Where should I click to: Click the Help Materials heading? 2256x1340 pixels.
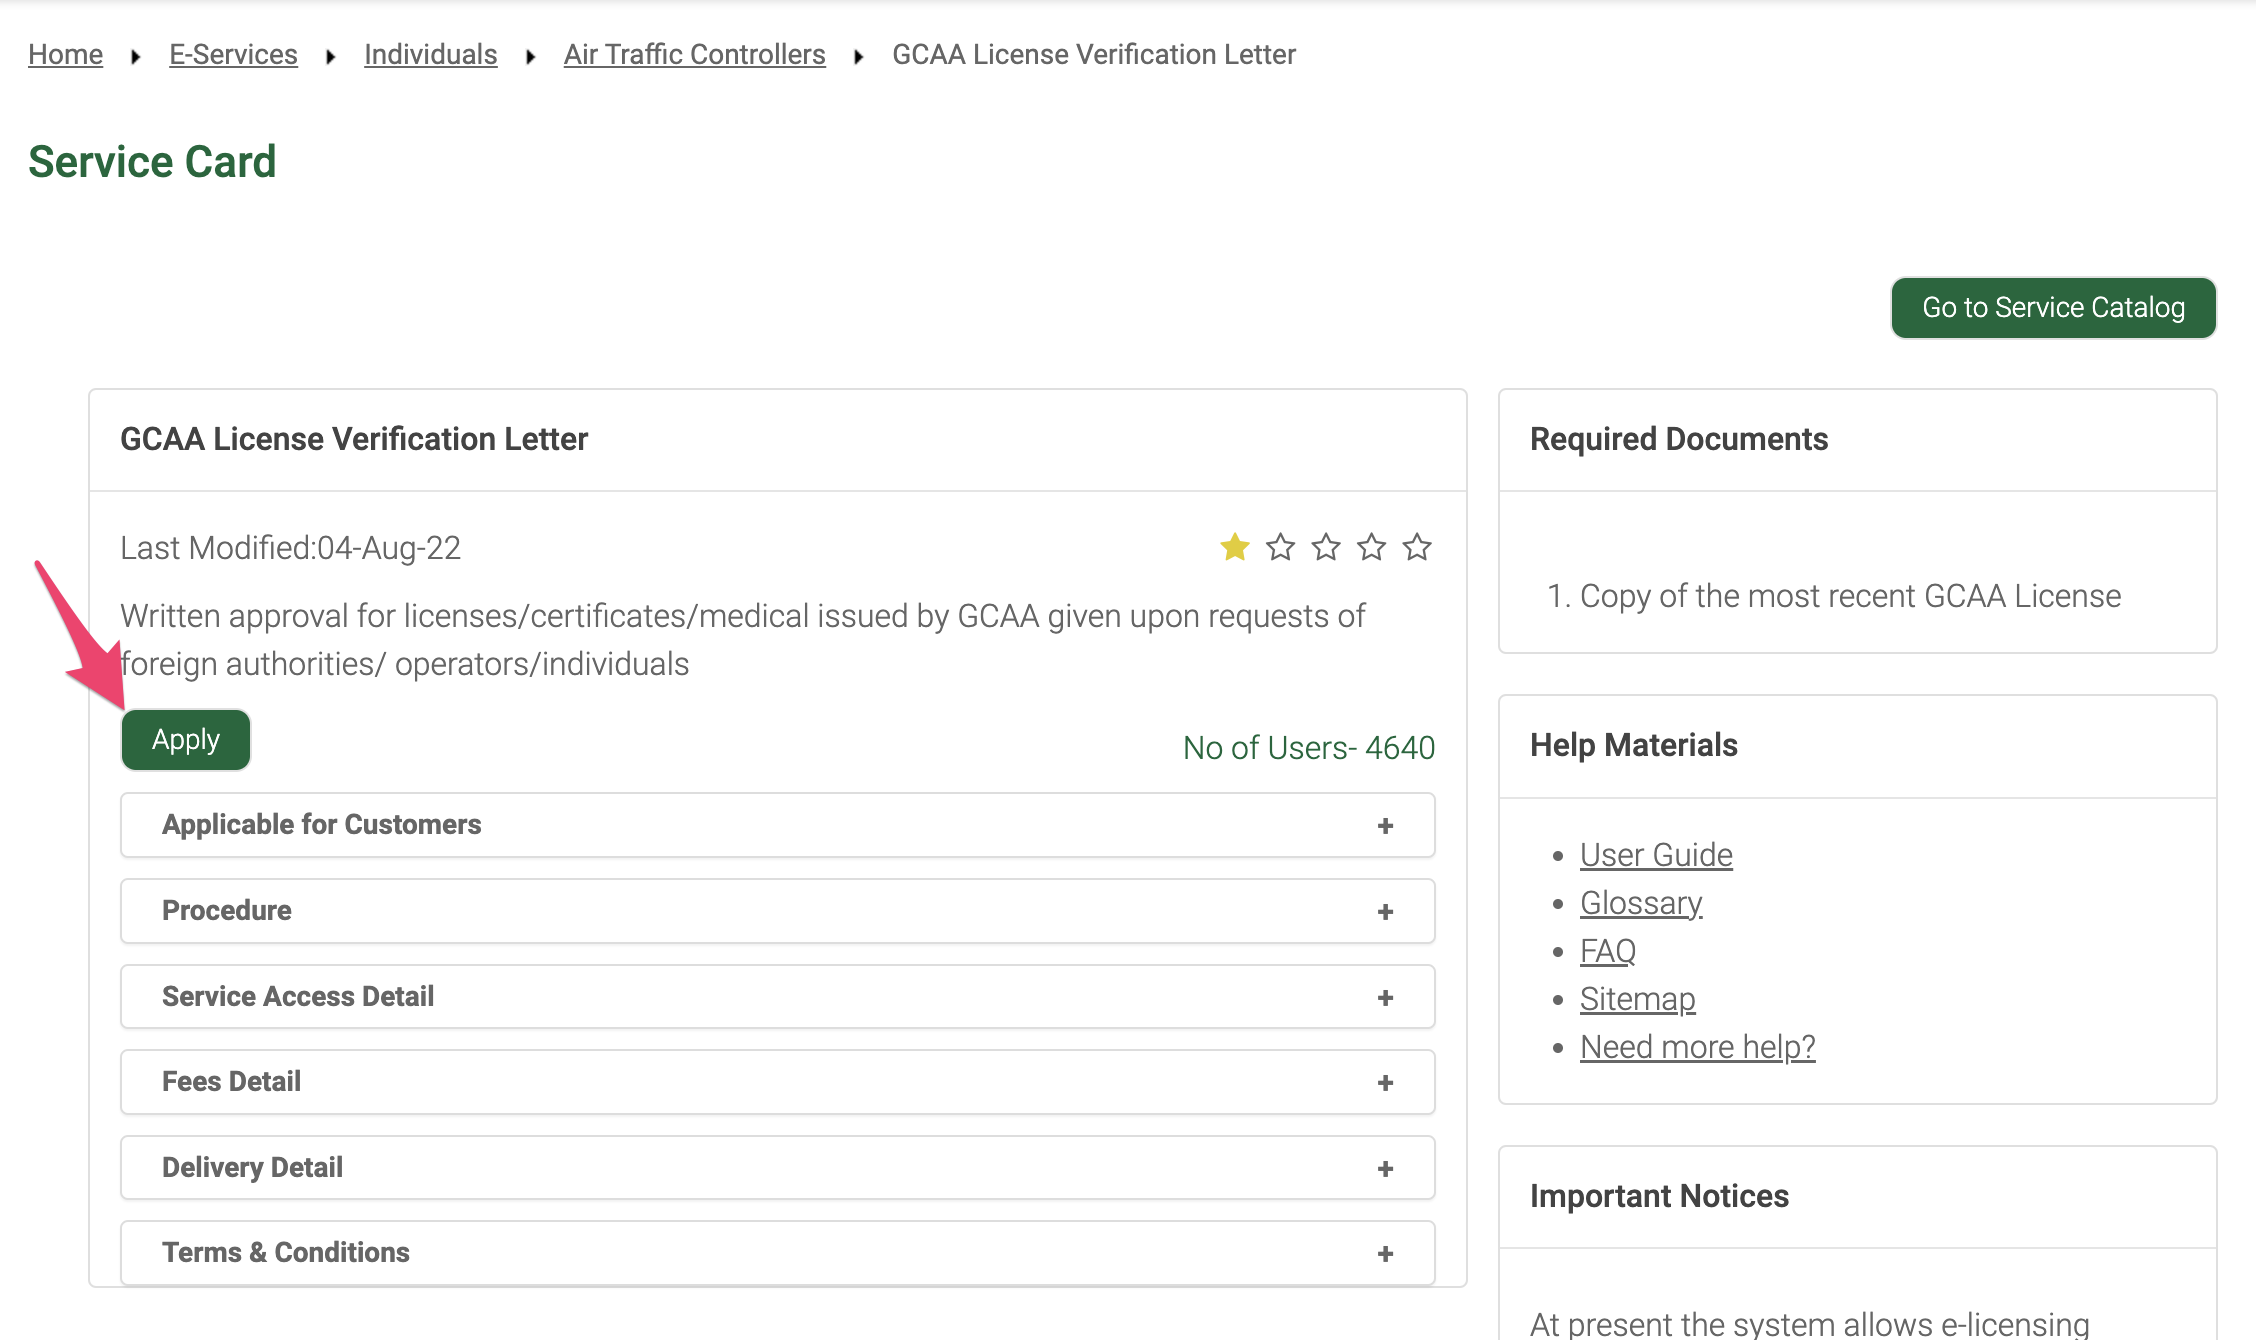(x=1634, y=745)
